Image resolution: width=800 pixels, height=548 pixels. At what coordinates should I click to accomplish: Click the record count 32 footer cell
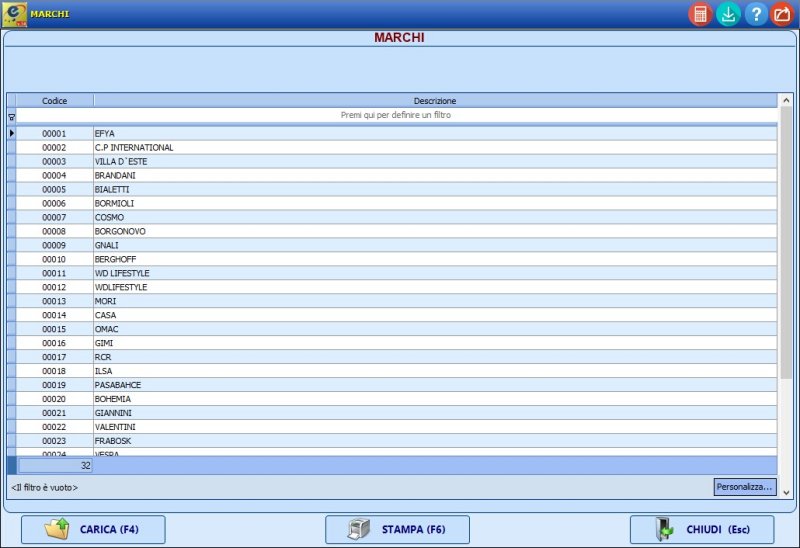point(55,465)
